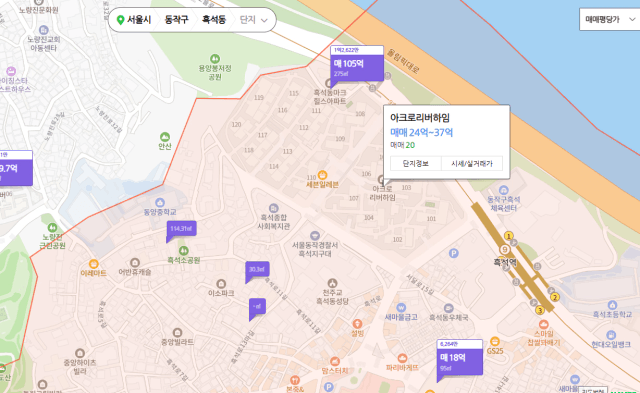
Task: Click 중앙하이츠빌라 building icon
Action: coord(80,353)
